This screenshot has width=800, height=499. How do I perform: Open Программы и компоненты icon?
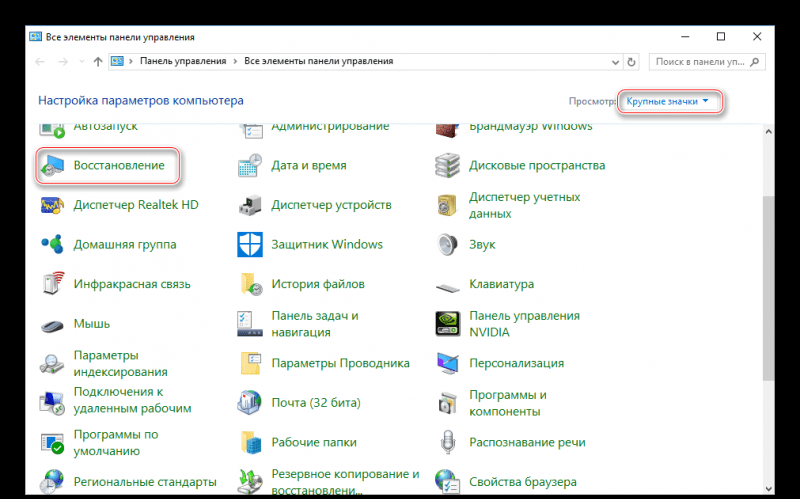point(447,403)
